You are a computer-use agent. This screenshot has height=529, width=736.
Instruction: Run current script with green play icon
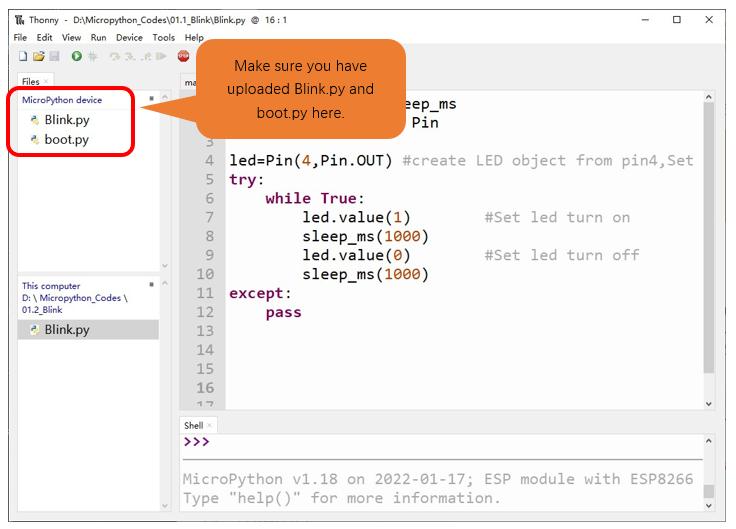pos(77,56)
